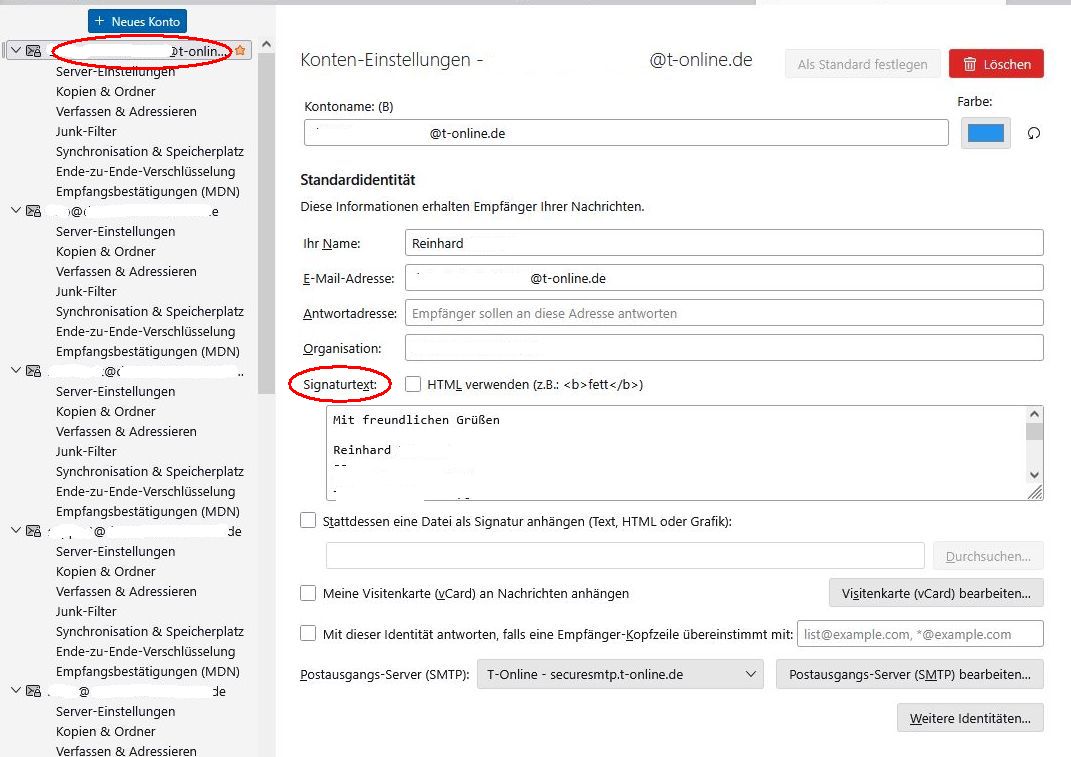This screenshot has height=757, width=1071.
Task: Enable HTML verwenden checkbox
Action: (x=413, y=384)
